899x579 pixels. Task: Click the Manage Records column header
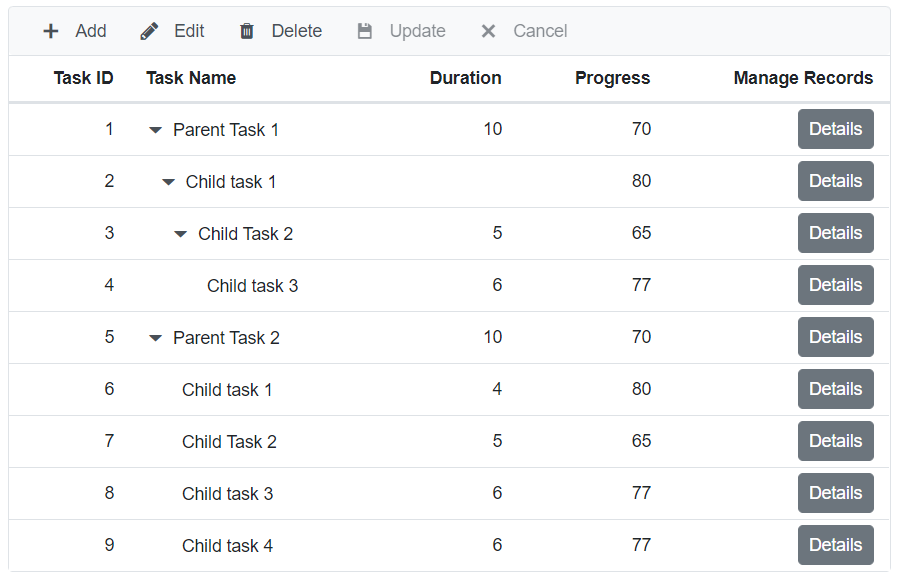click(803, 78)
